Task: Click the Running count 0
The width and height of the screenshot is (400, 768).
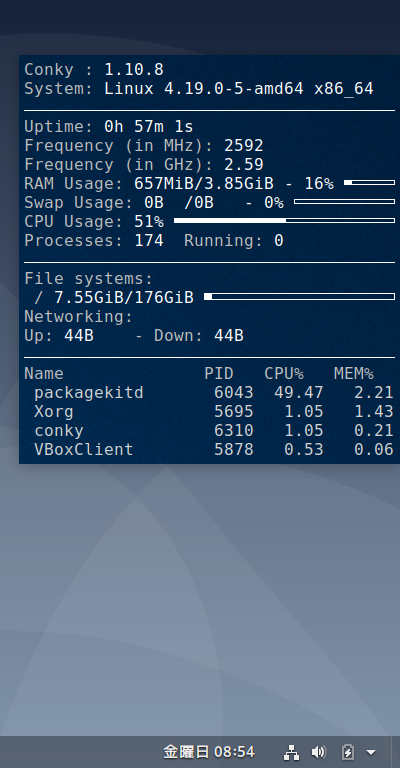Action: pyautogui.click(x=279, y=241)
